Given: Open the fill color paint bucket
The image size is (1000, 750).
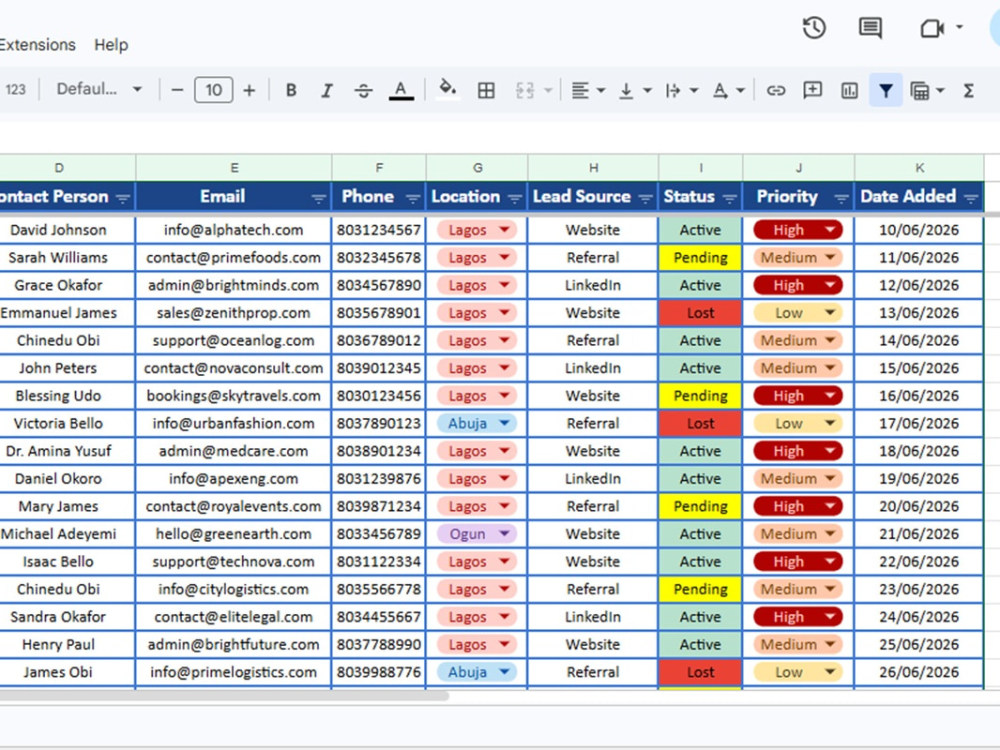Looking at the screenshot, I should (448, 89).
